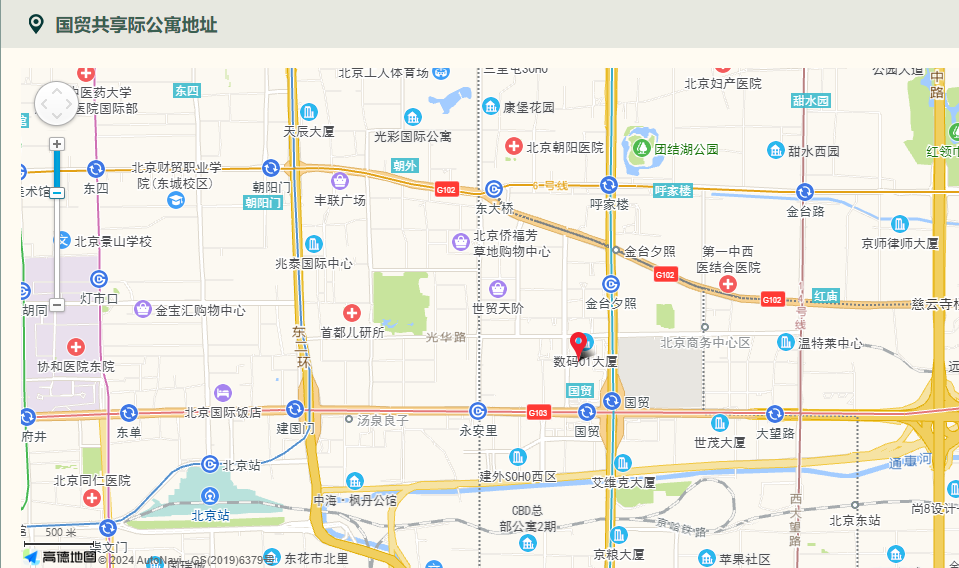Click the 丰联广场 shopping icon
The width and height of the screenshot is (959, 568).
339,181
